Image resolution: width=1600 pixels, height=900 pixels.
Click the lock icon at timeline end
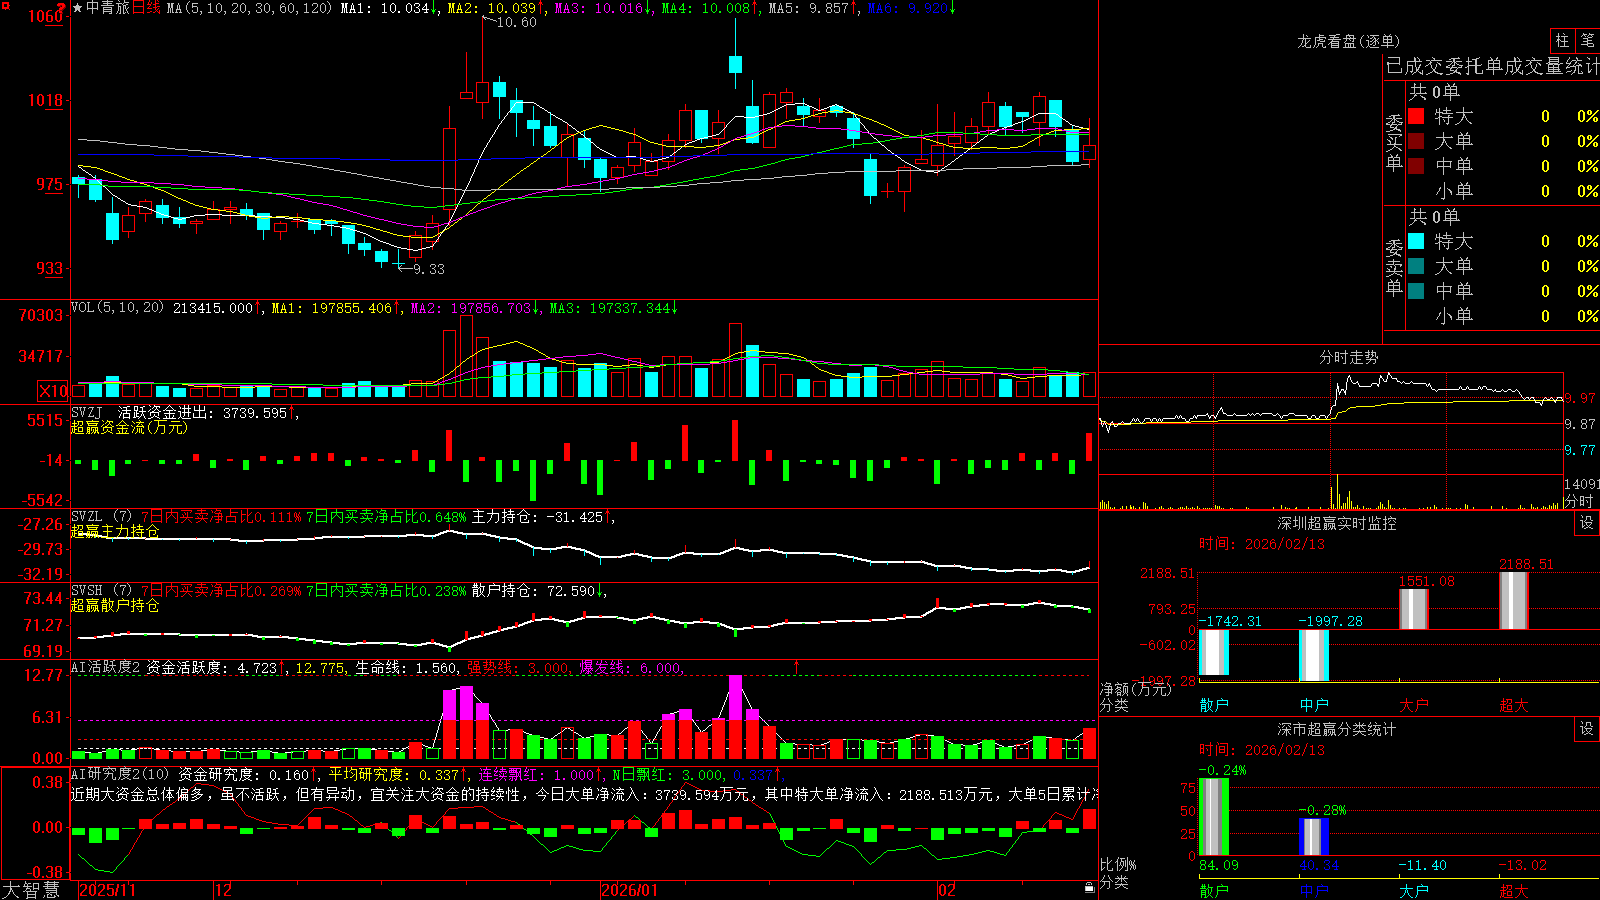1089,888
